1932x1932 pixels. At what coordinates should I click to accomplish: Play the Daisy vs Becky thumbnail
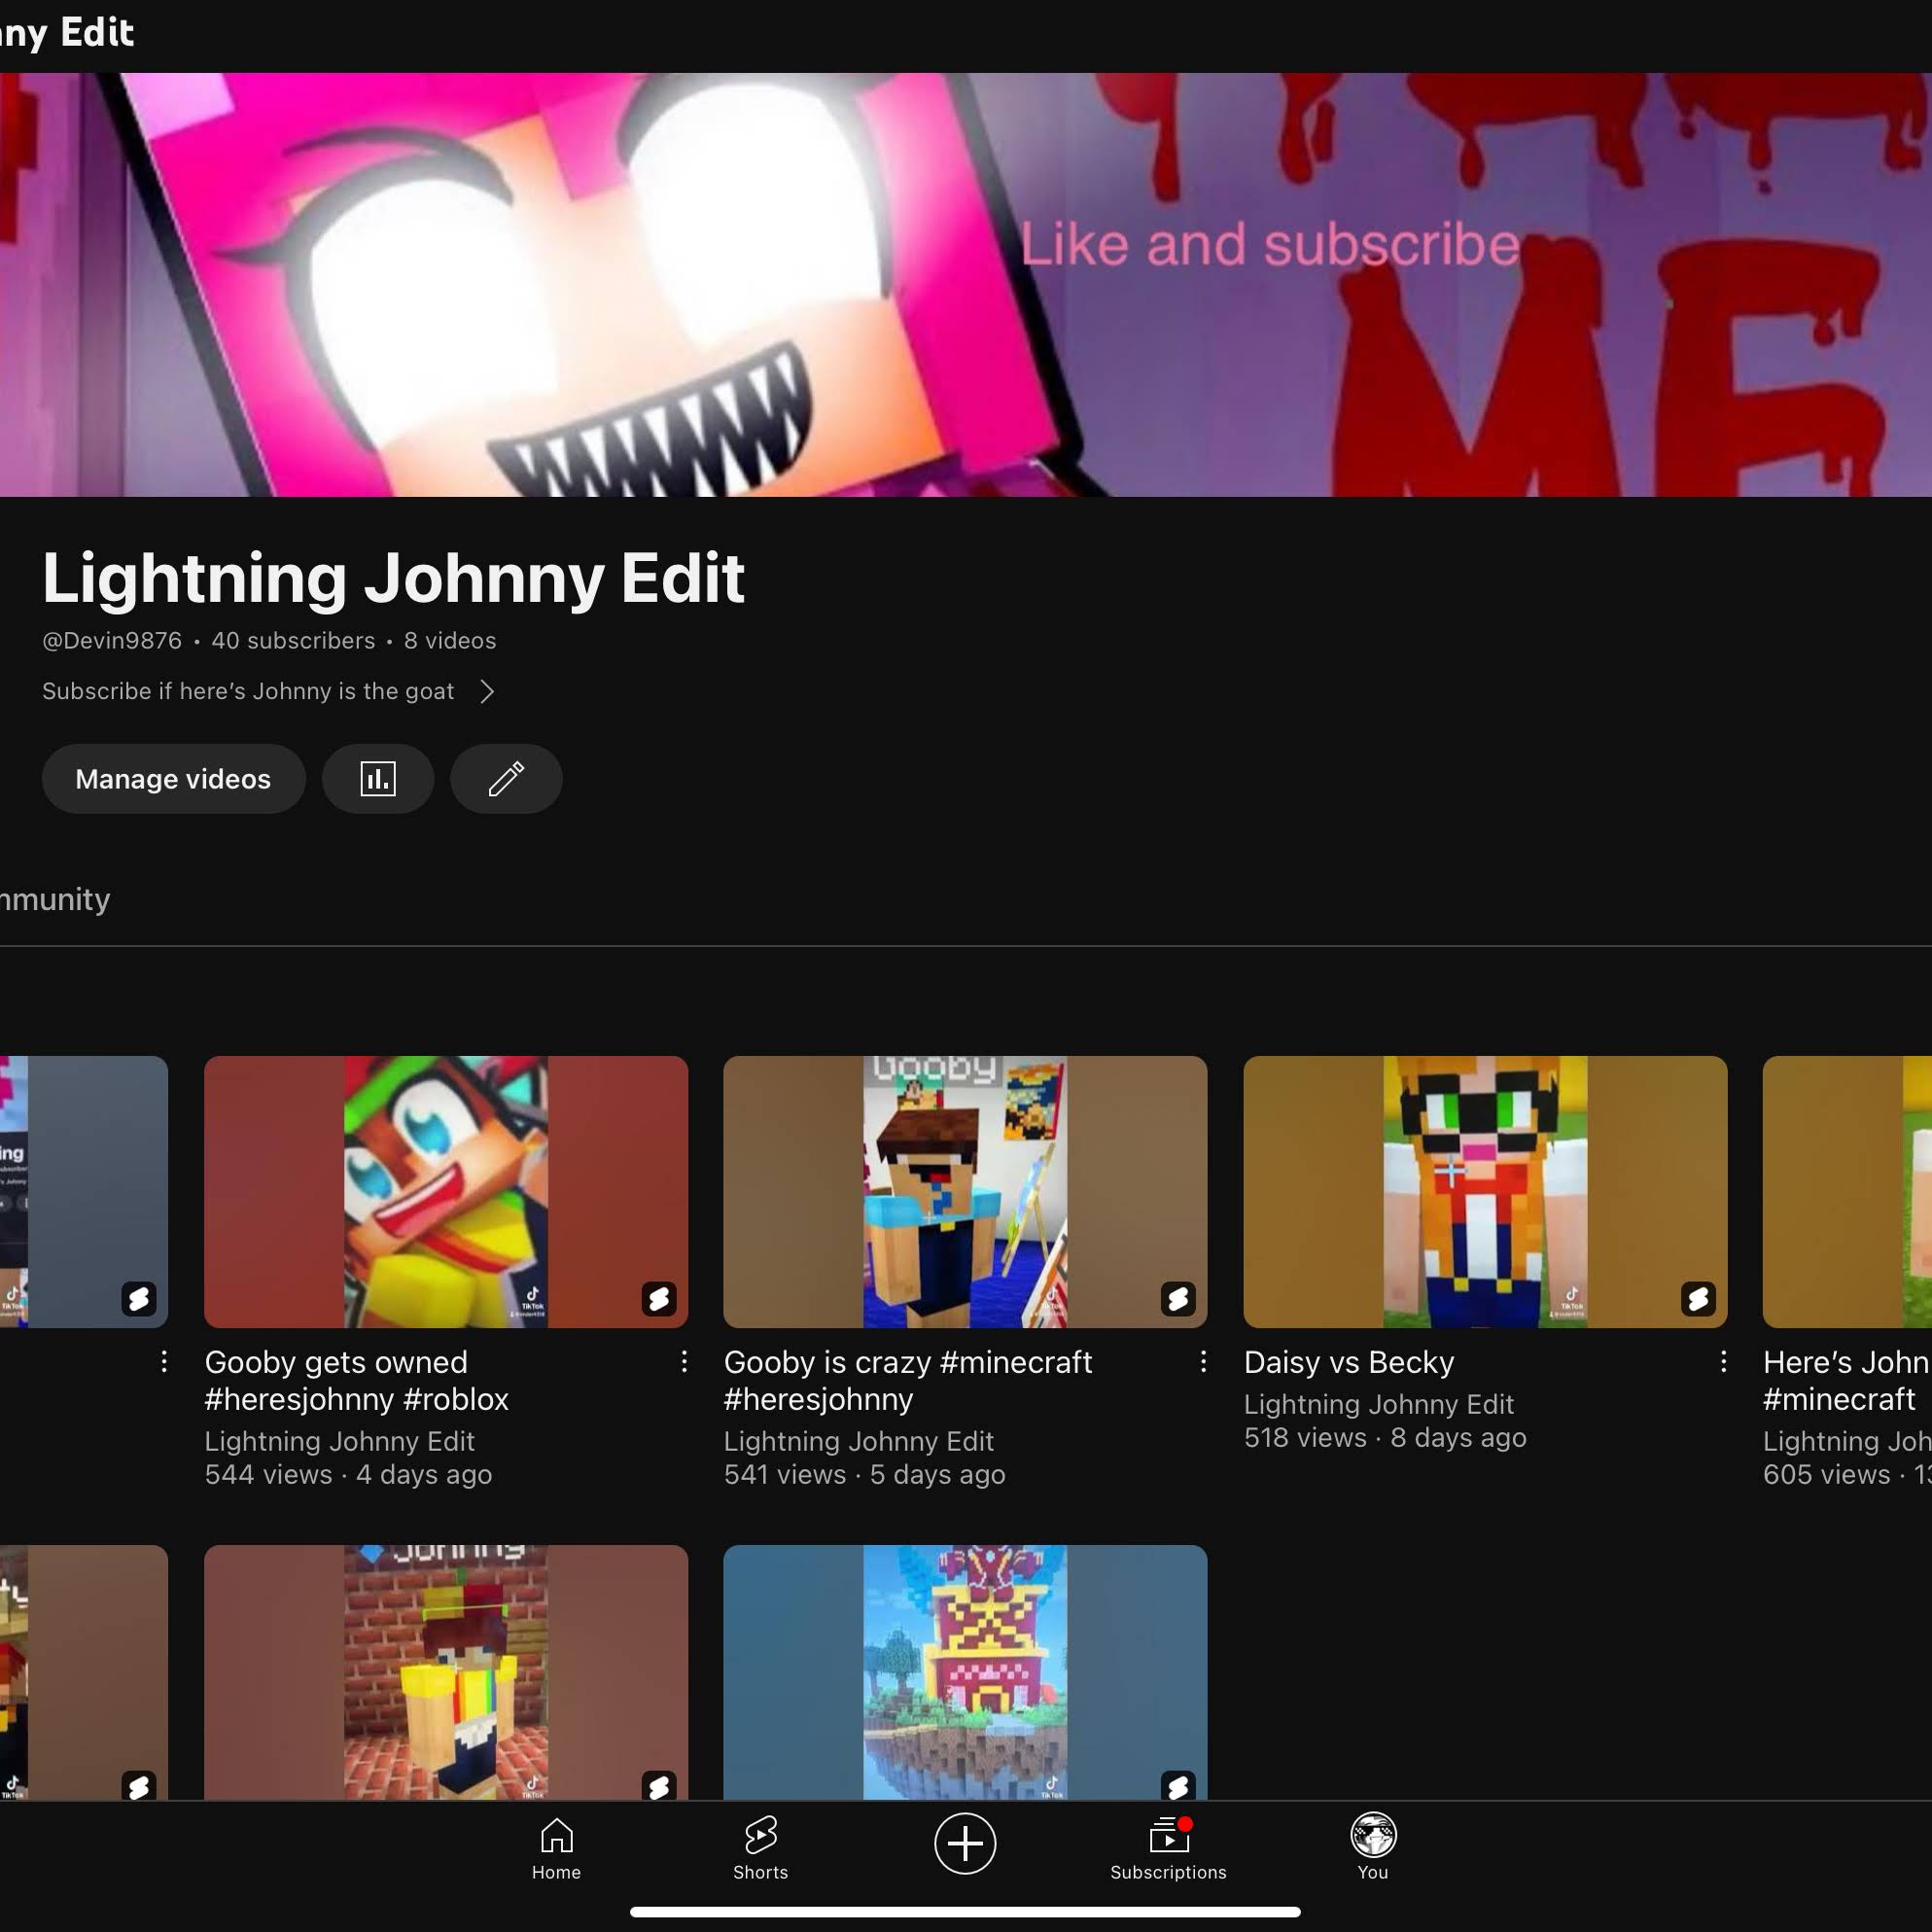pyautogui.click(x=1485, y=1192)
